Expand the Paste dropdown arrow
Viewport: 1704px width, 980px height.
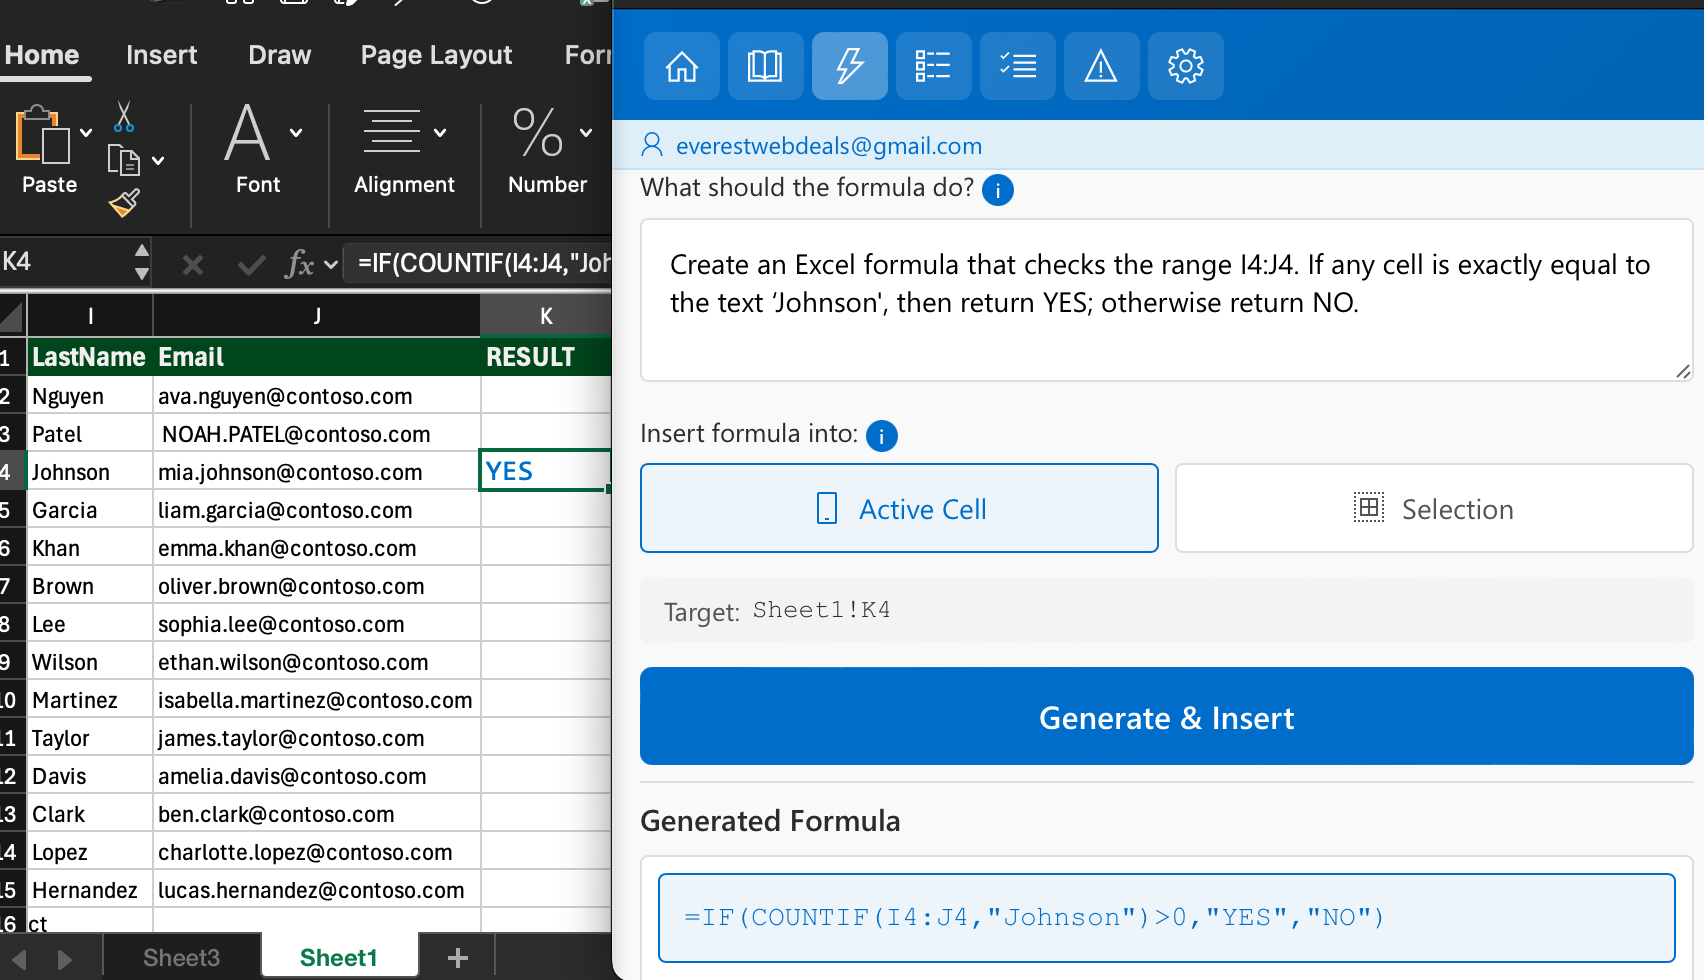click(x=86, y=133)
